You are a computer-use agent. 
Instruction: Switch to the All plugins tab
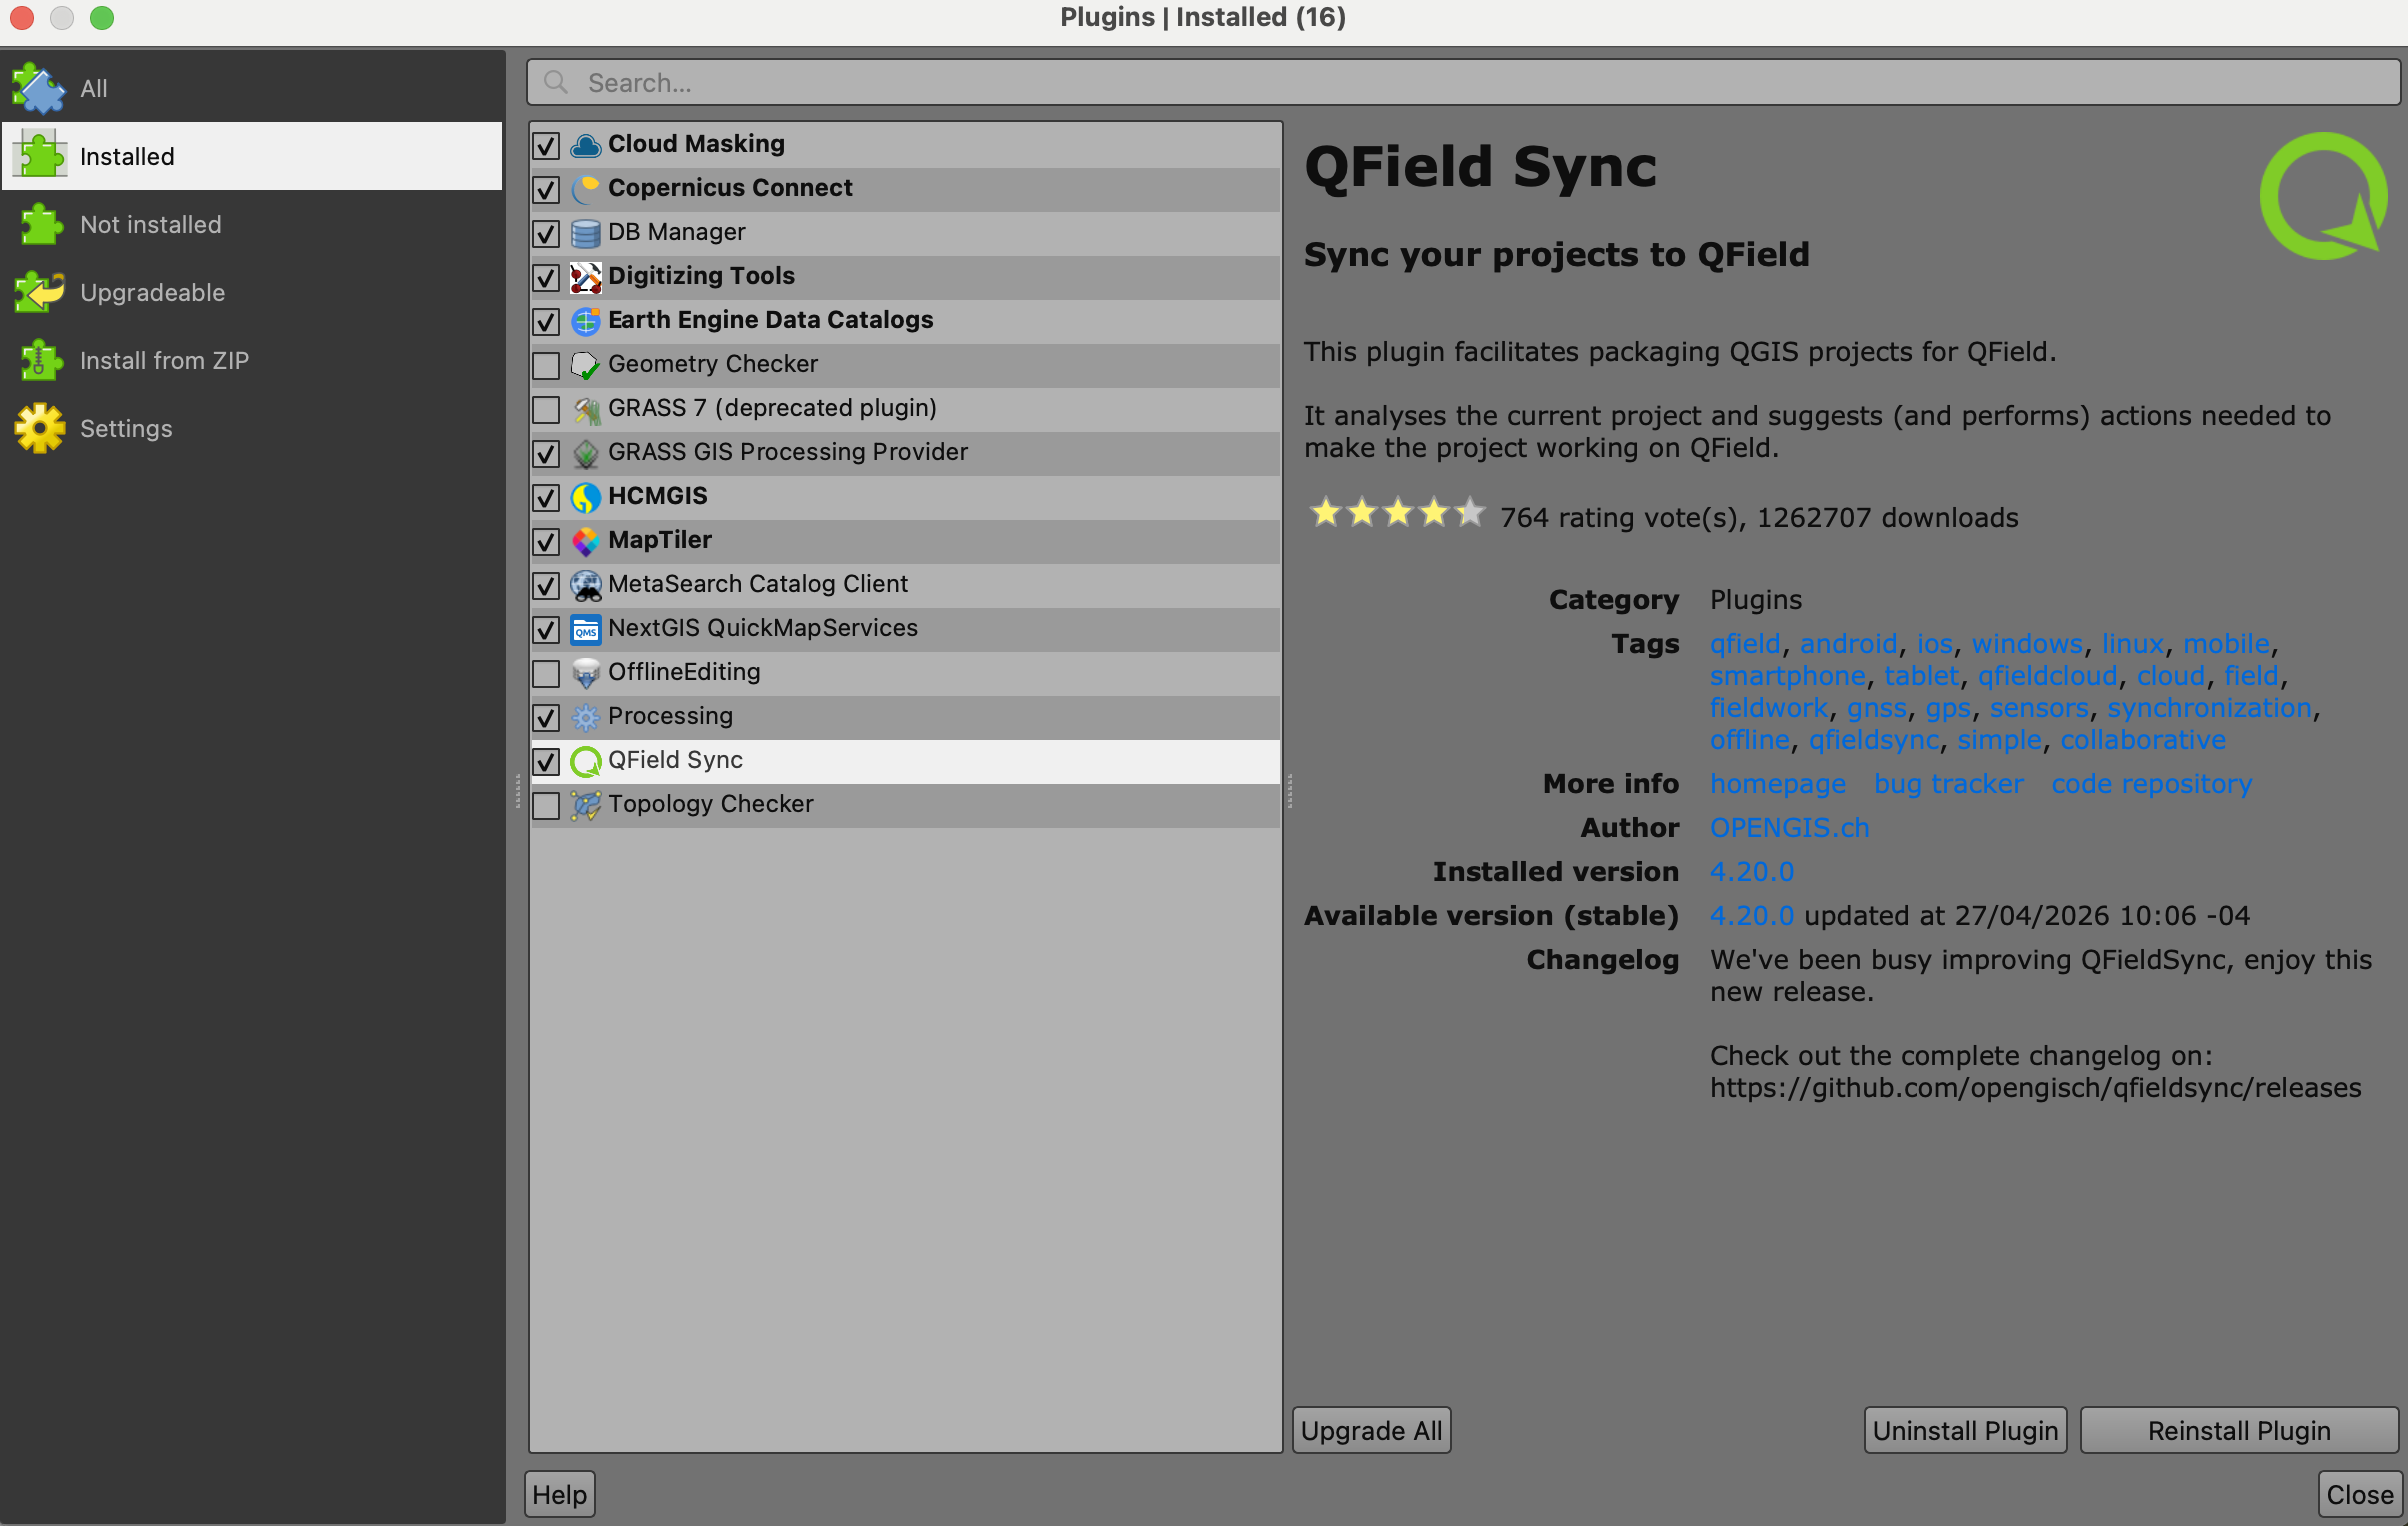252,88
